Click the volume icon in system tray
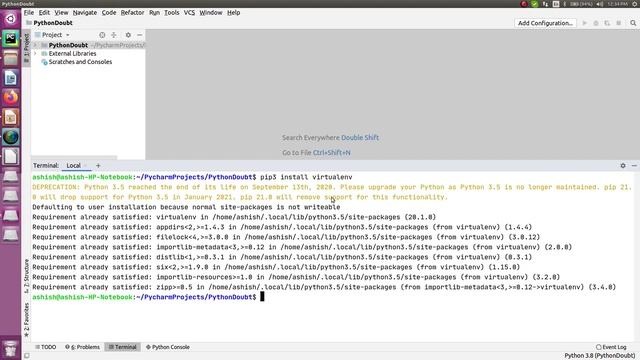 [x=600, y=4]
